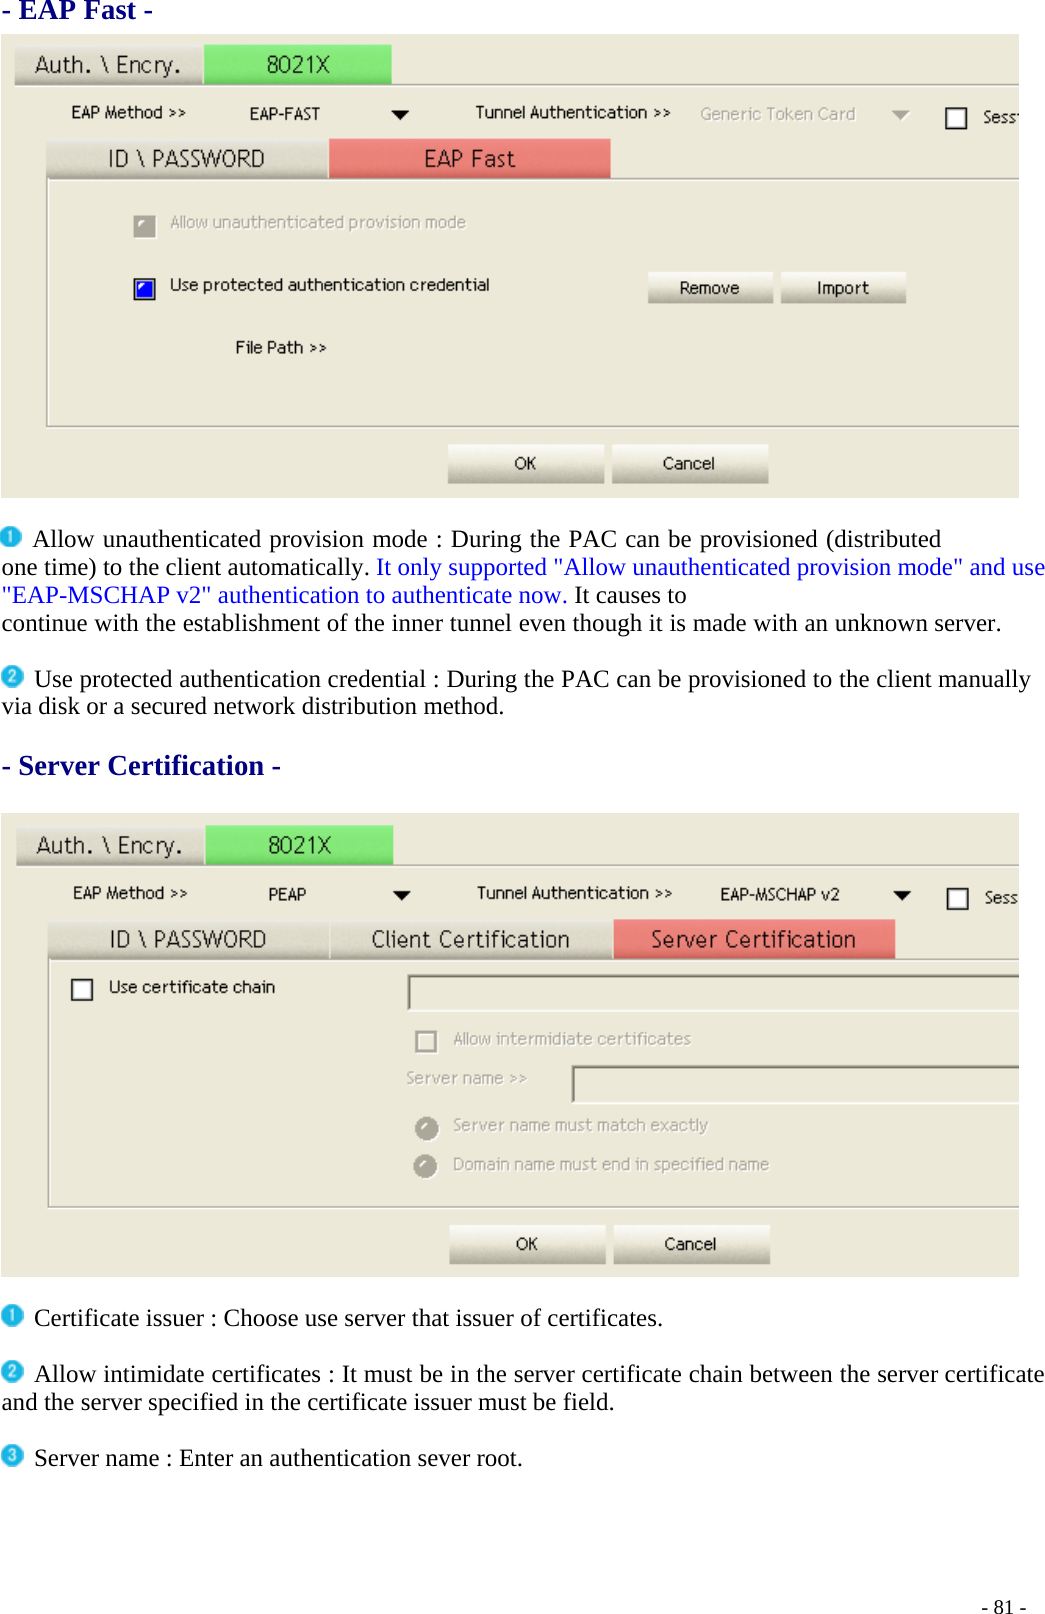Open the Generic Token Card dropdown
Viewport: 1045px width, 1614px height.
tap(900, 114)
